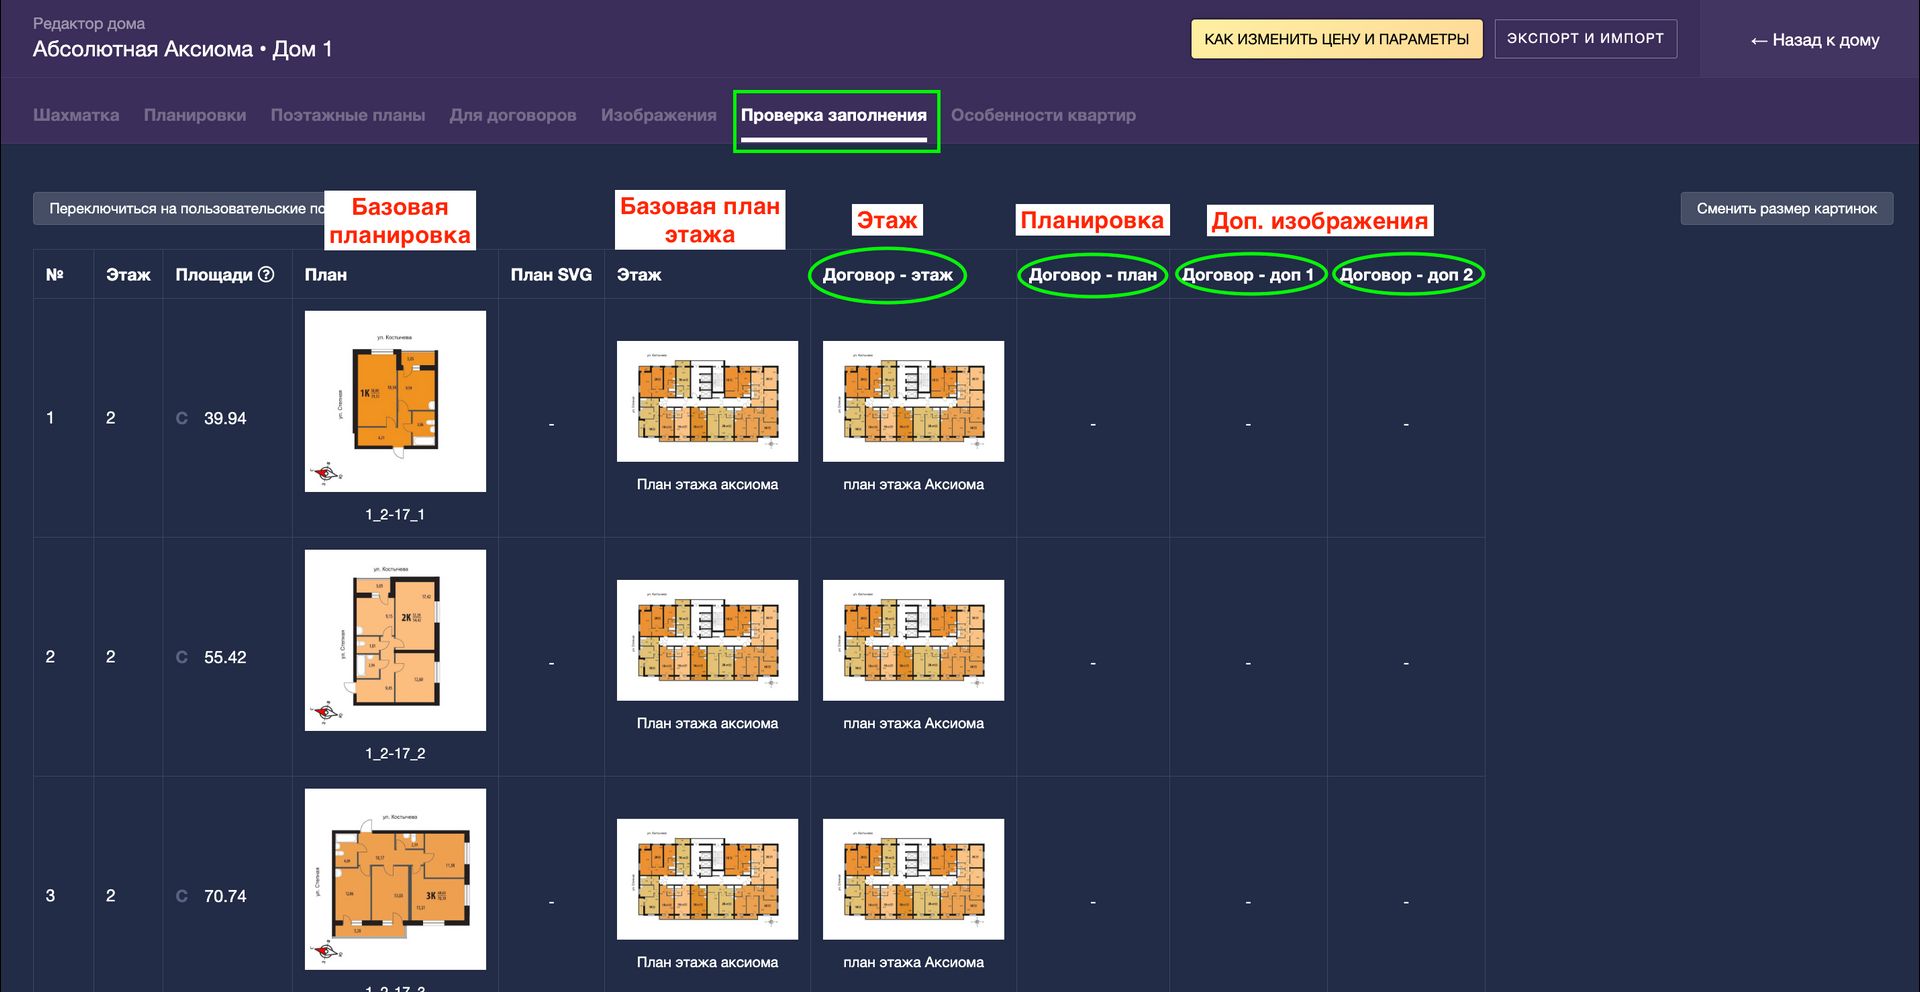Click the Договор - план column header

coord(1093,274)
